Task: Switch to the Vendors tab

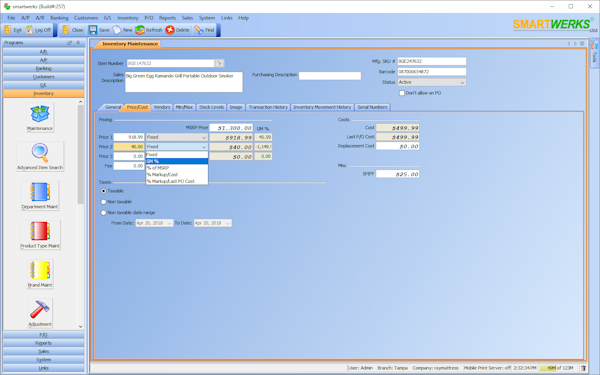Action: click(x=161, y=107)
